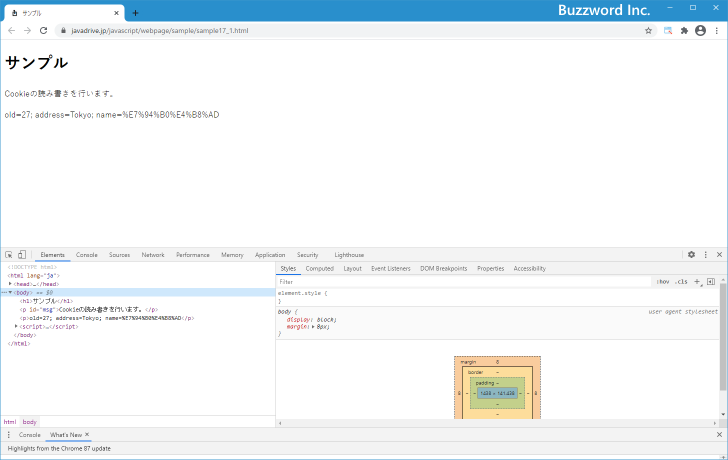
Task: Click the html breadcrumb
Action: 10,422
